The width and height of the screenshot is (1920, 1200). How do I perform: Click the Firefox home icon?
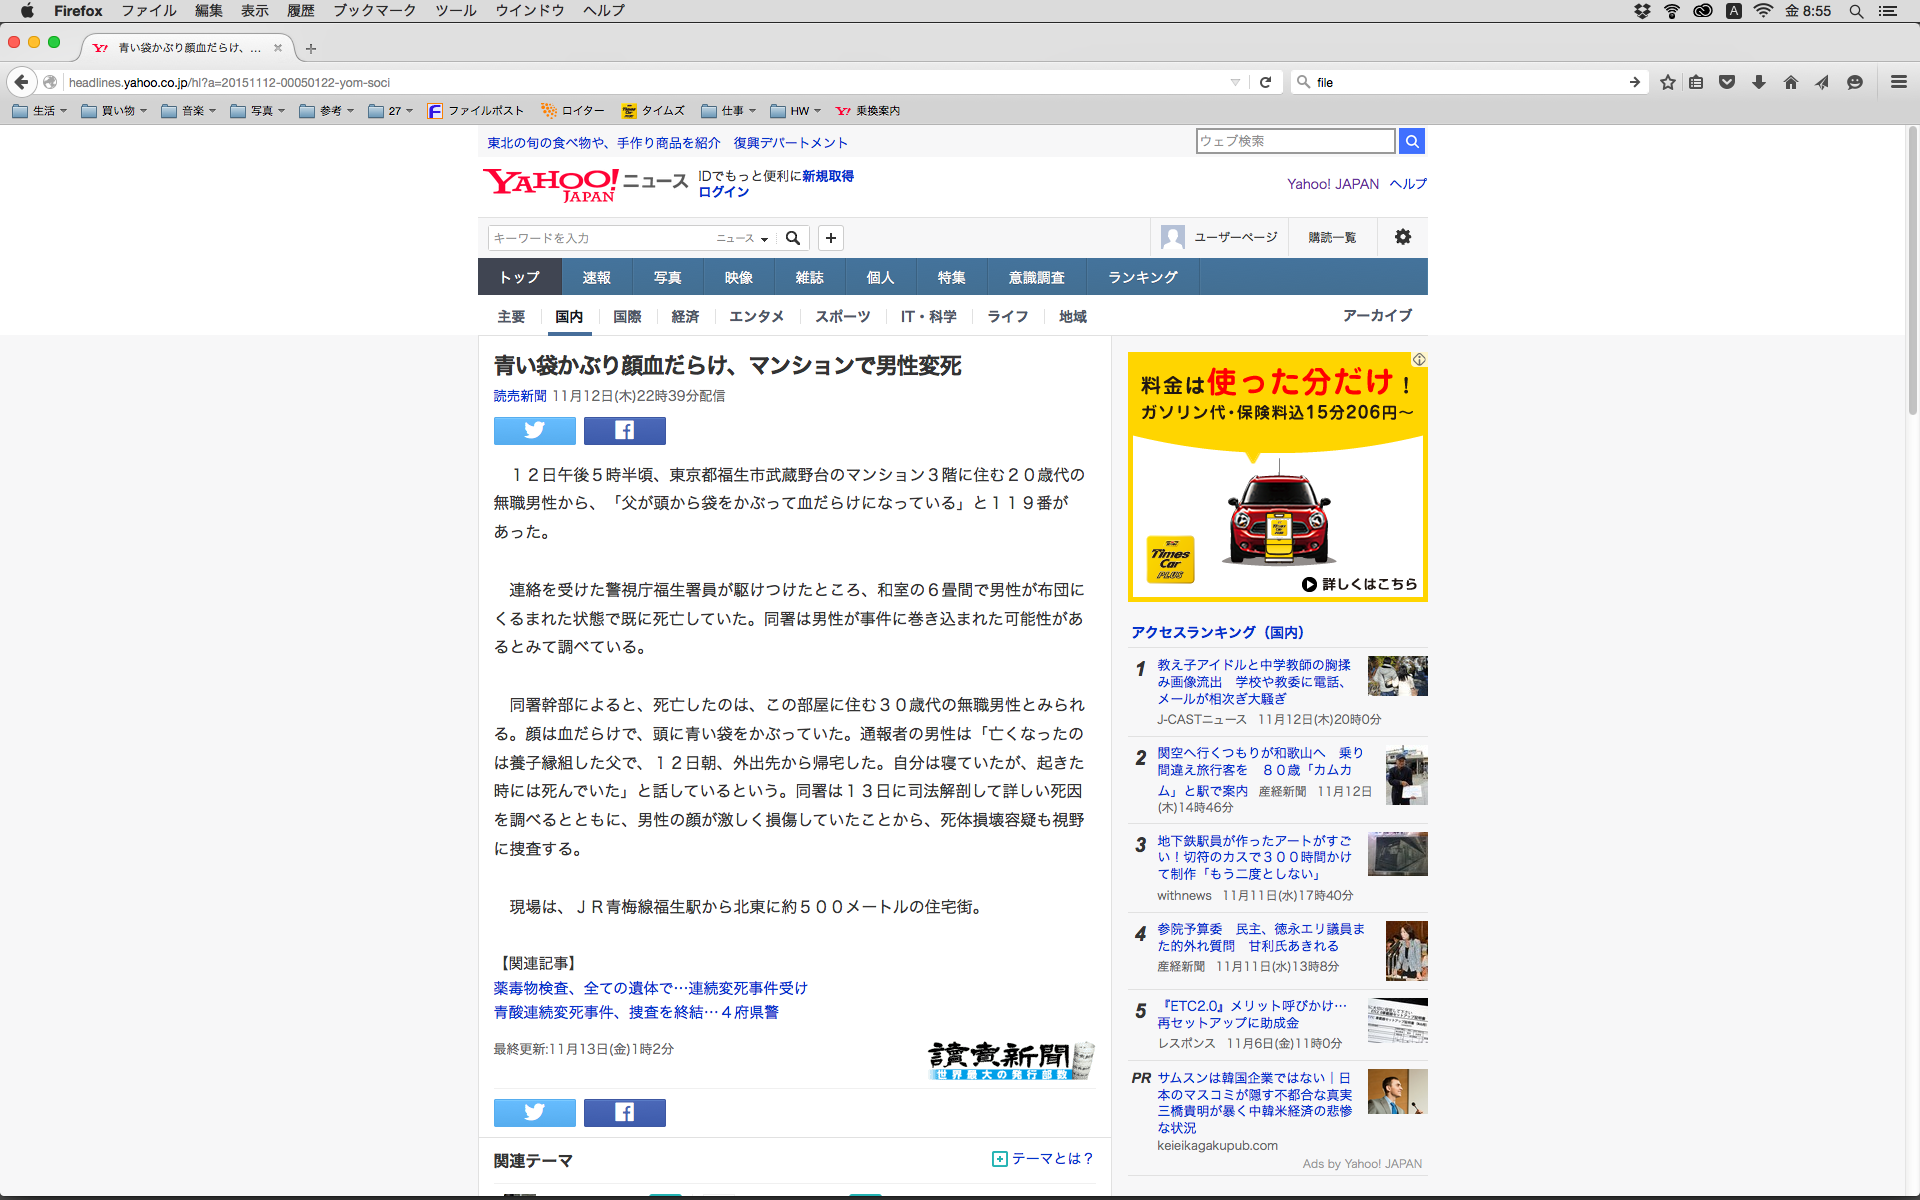tap(1790, 82)
